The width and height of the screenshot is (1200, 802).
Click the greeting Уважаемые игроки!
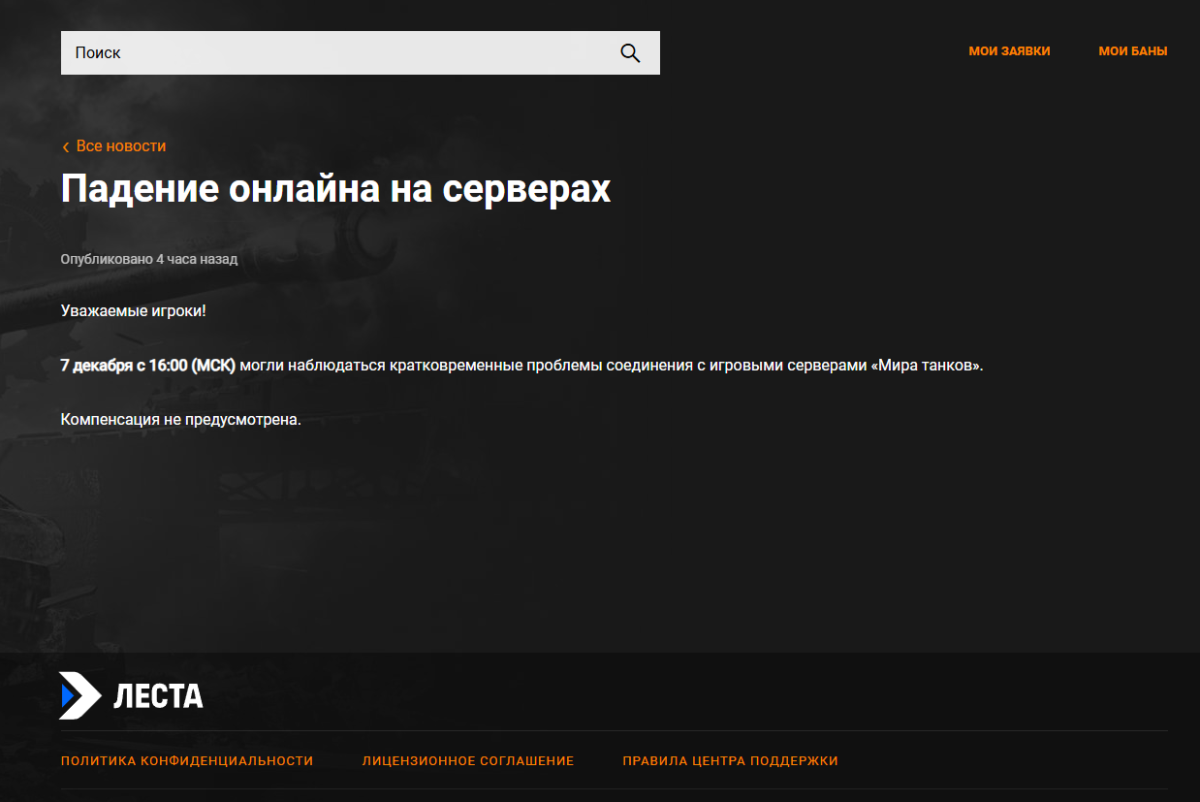(133, 311)
